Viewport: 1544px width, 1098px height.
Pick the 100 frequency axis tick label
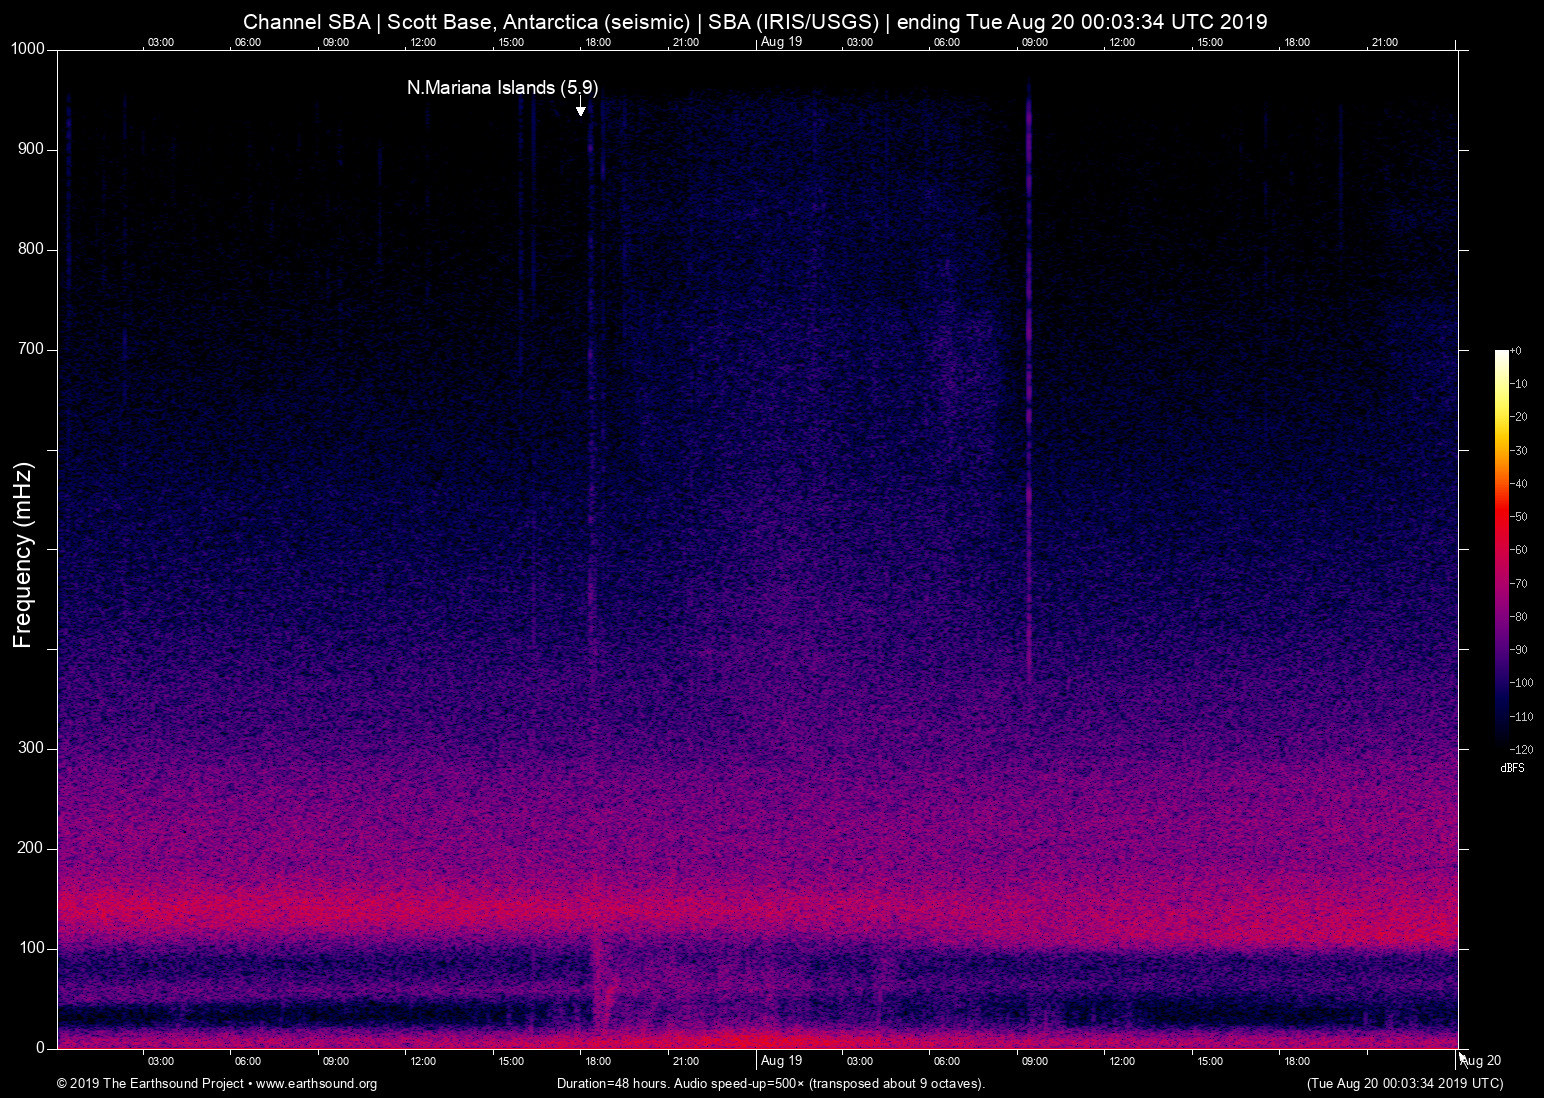click(31, 948)
